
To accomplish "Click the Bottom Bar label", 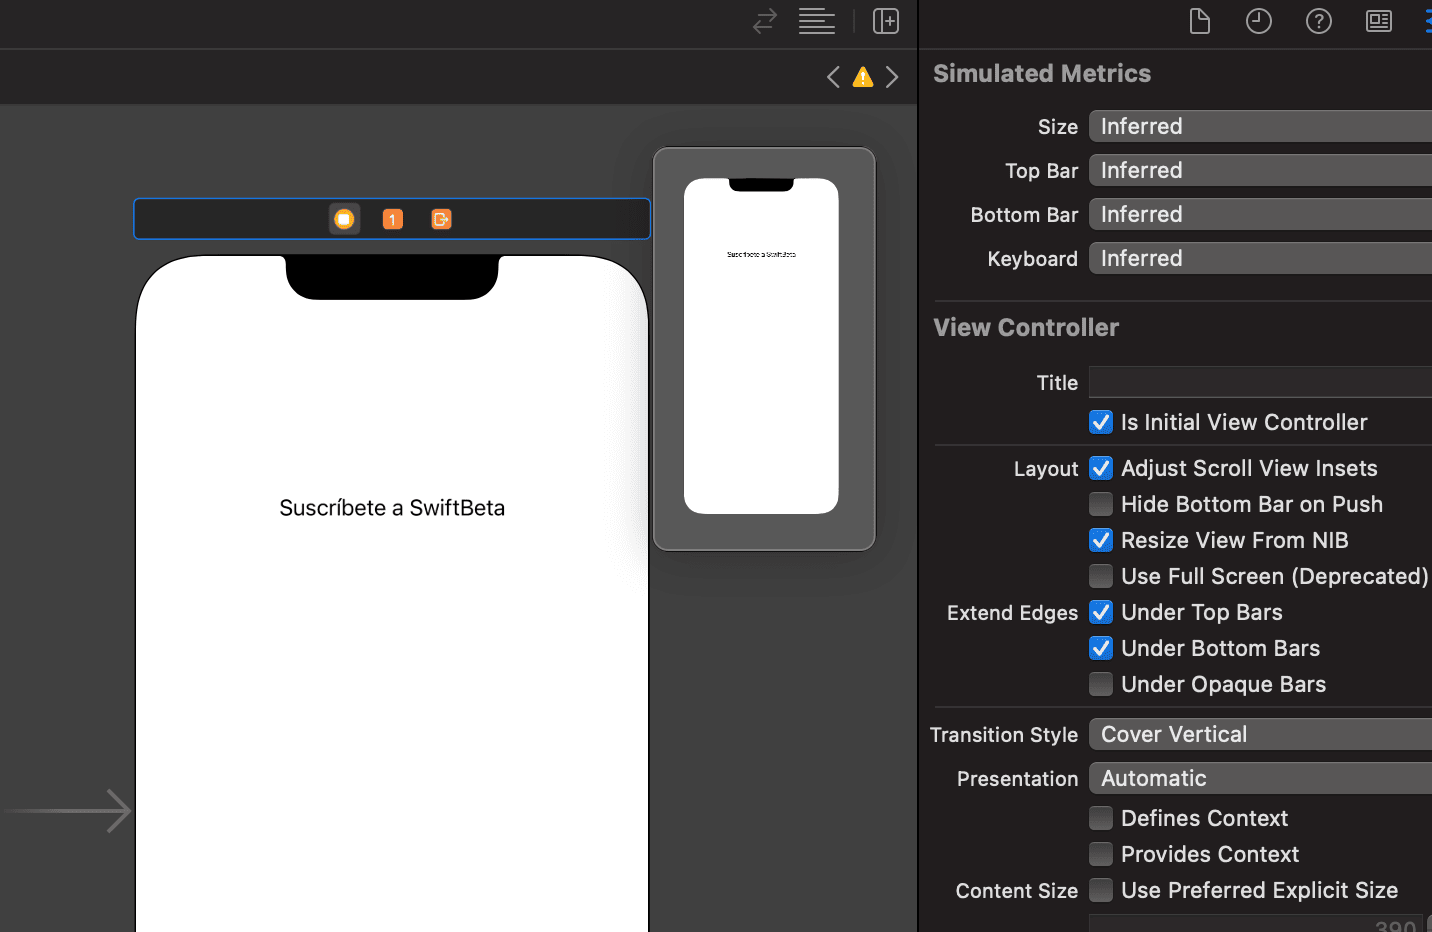I will click(x=1024, y=215).
